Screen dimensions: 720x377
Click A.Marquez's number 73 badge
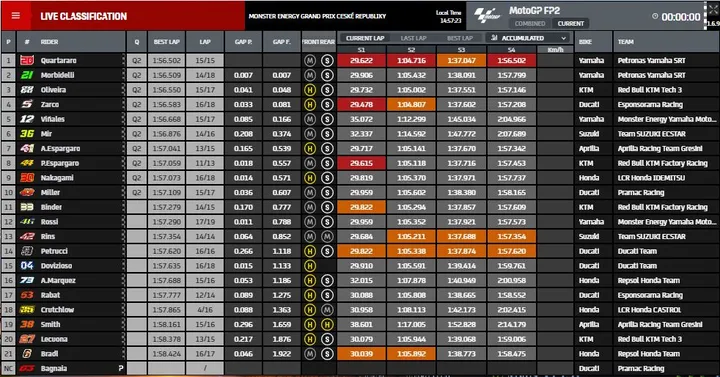pos(27,281)
